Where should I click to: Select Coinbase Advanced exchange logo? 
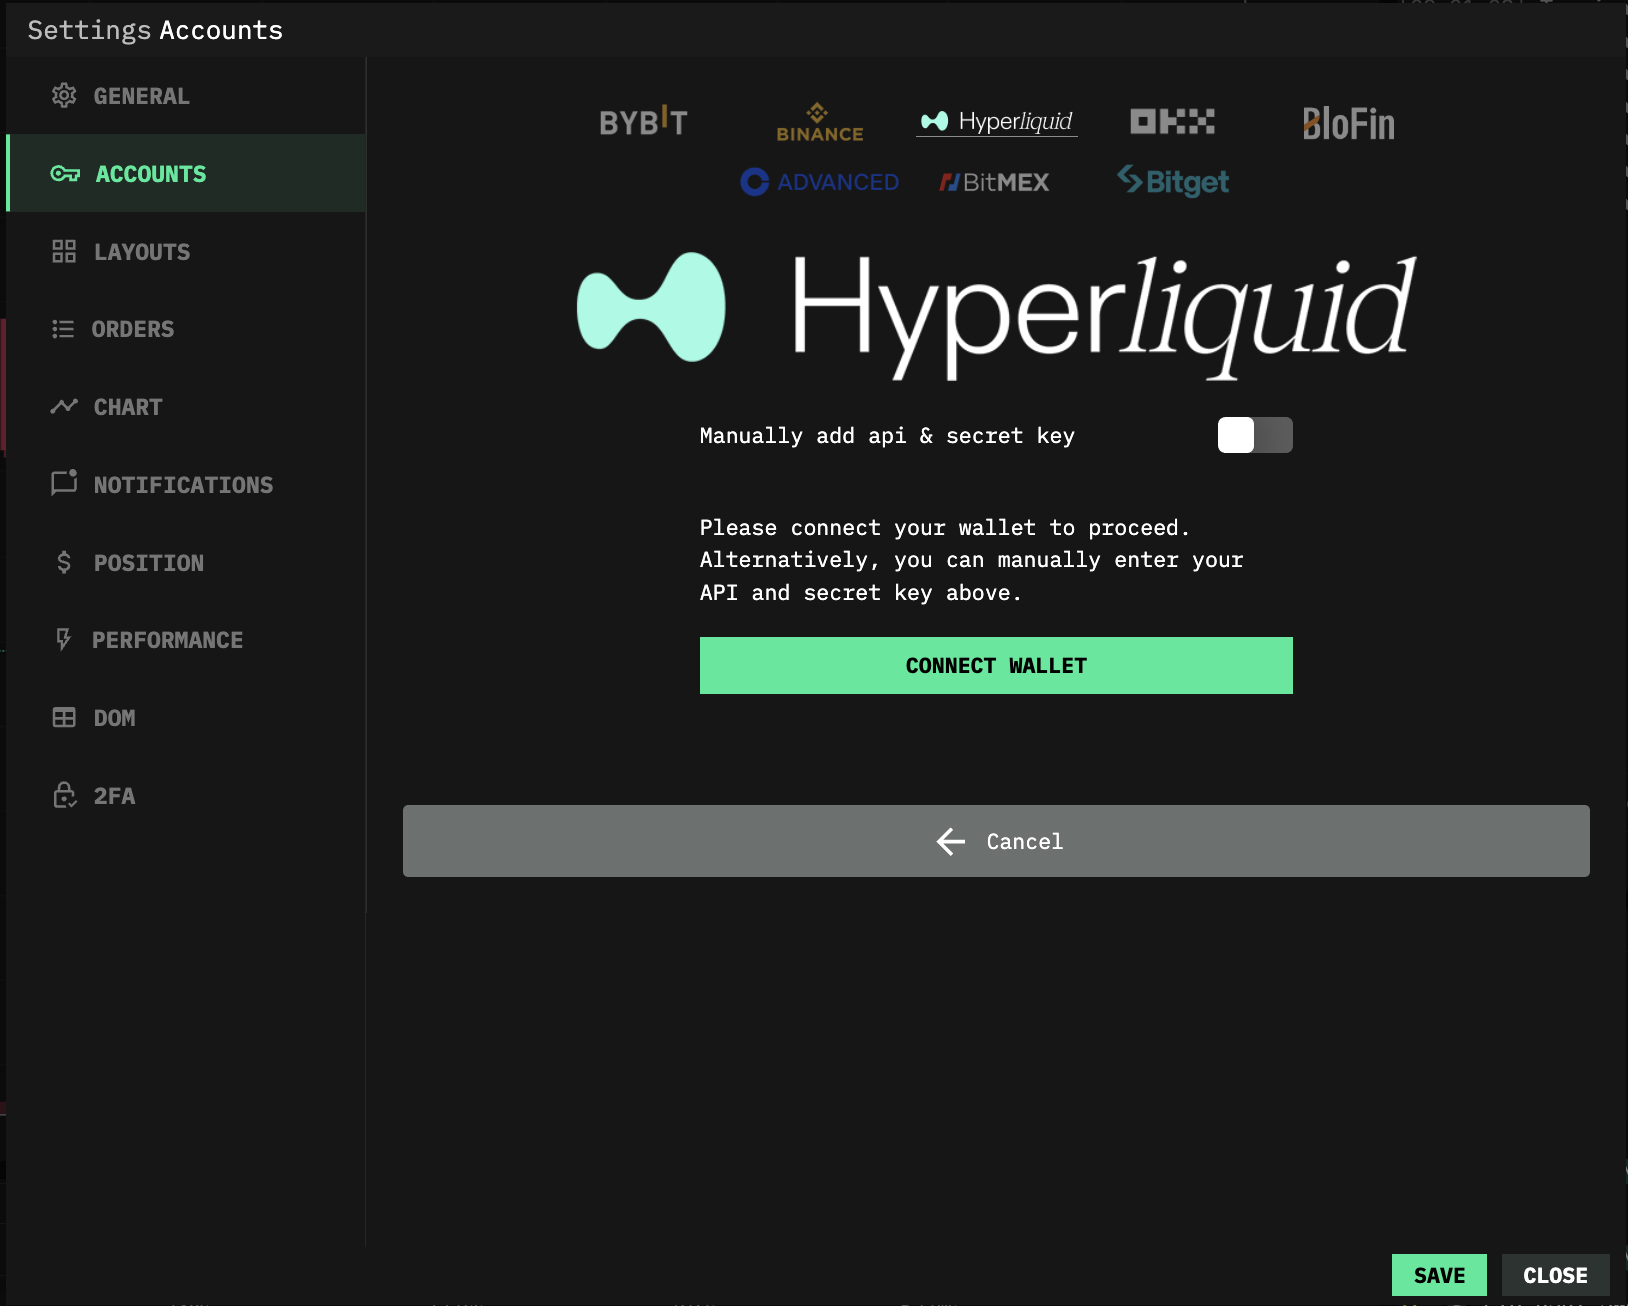point(819,182)
